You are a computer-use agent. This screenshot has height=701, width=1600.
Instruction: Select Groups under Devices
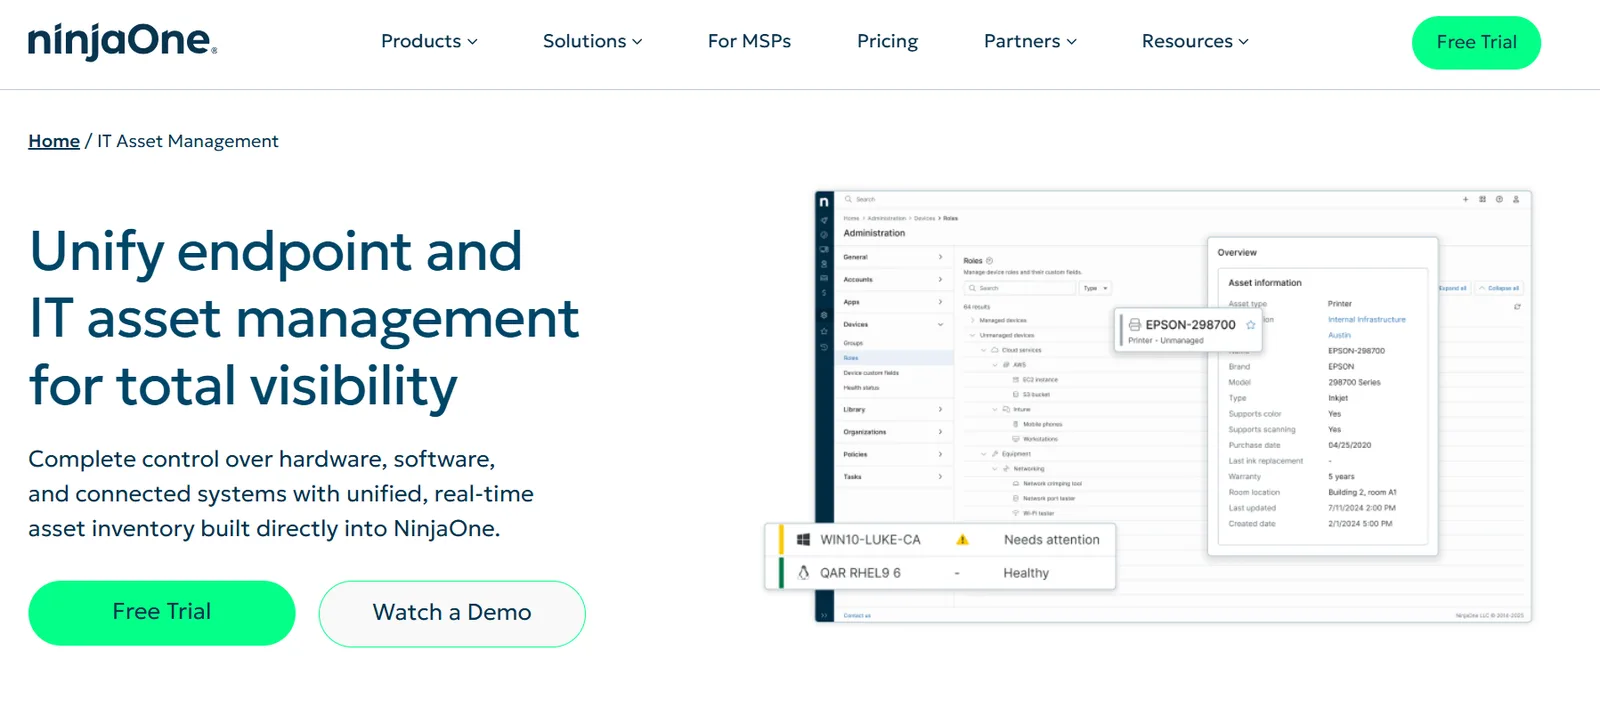(853, 343)
